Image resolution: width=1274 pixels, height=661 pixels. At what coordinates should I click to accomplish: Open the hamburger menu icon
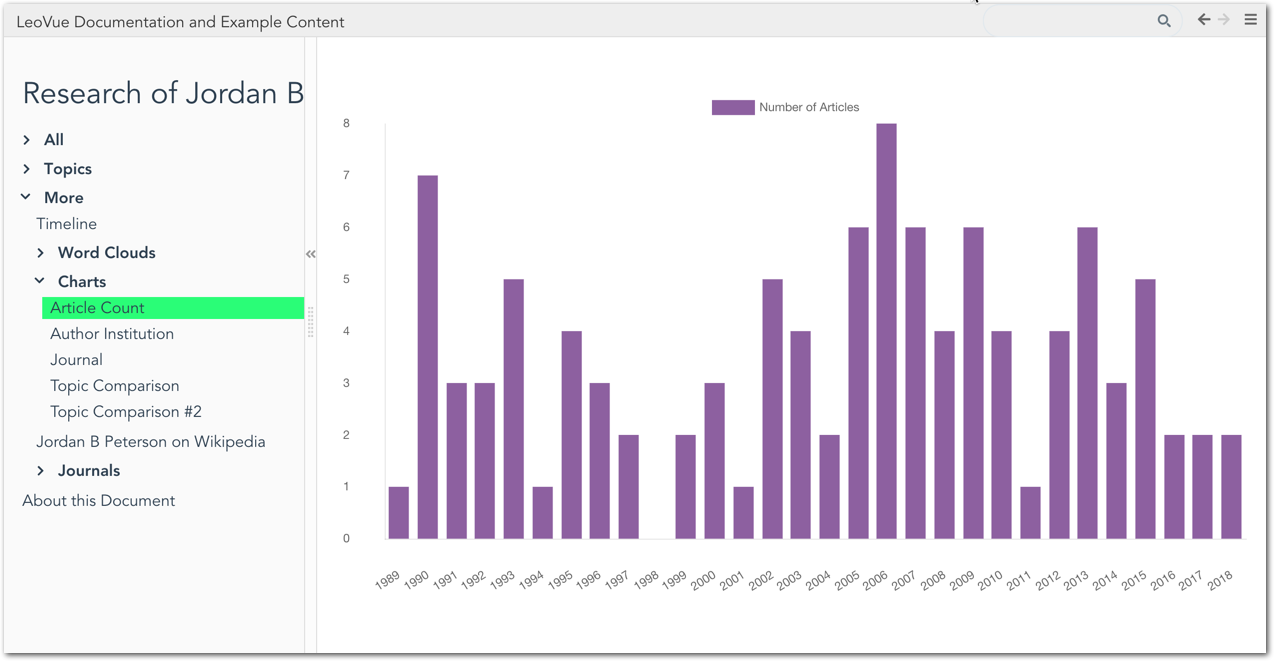pyautogui.click(x=1250, y=19)
